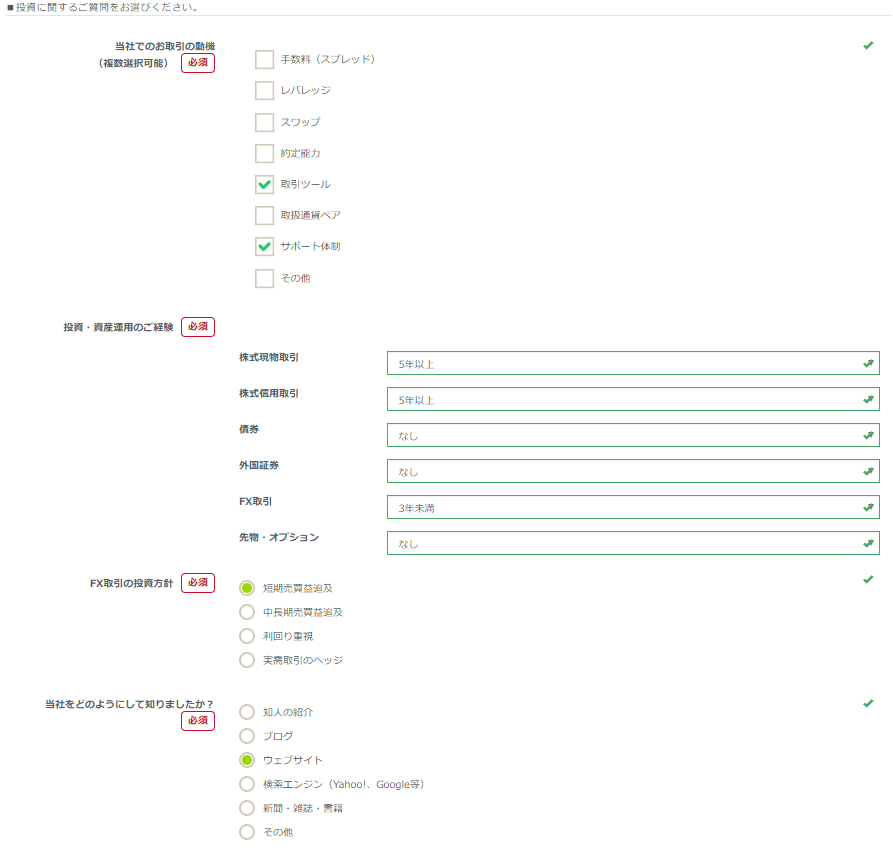The width and height of the screenshot is (893, 855).
Task: Change the FX取引 experience dropdown
Action: pos(632,508)
